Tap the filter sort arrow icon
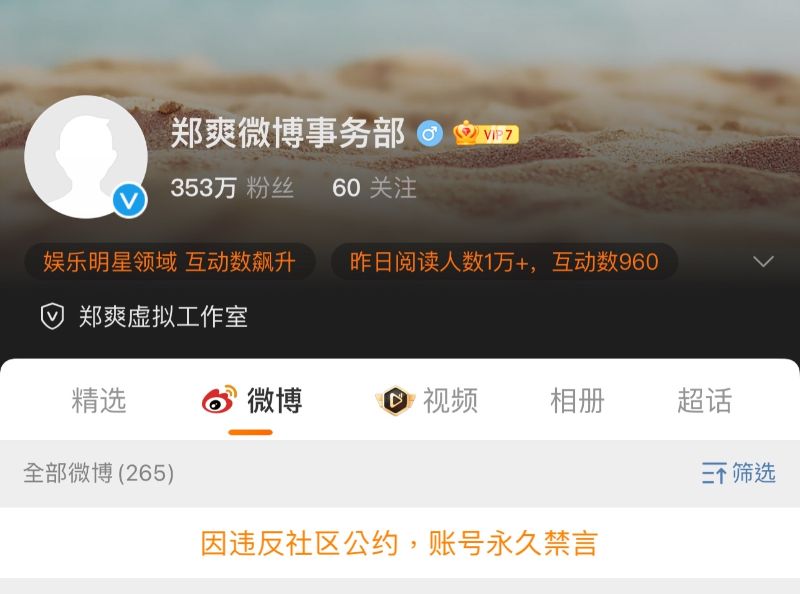The width and height of the screenshot is (800, 594). 714,473
